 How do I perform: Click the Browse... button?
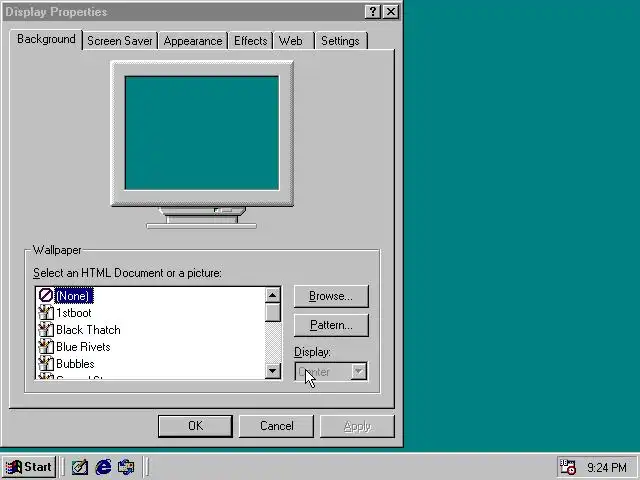coord(331,296)
